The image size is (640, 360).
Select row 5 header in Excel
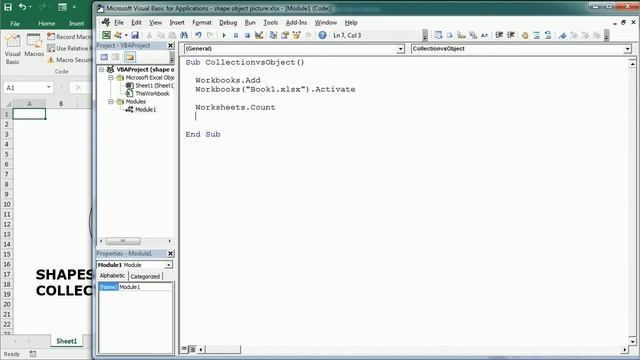click(7, 154)
